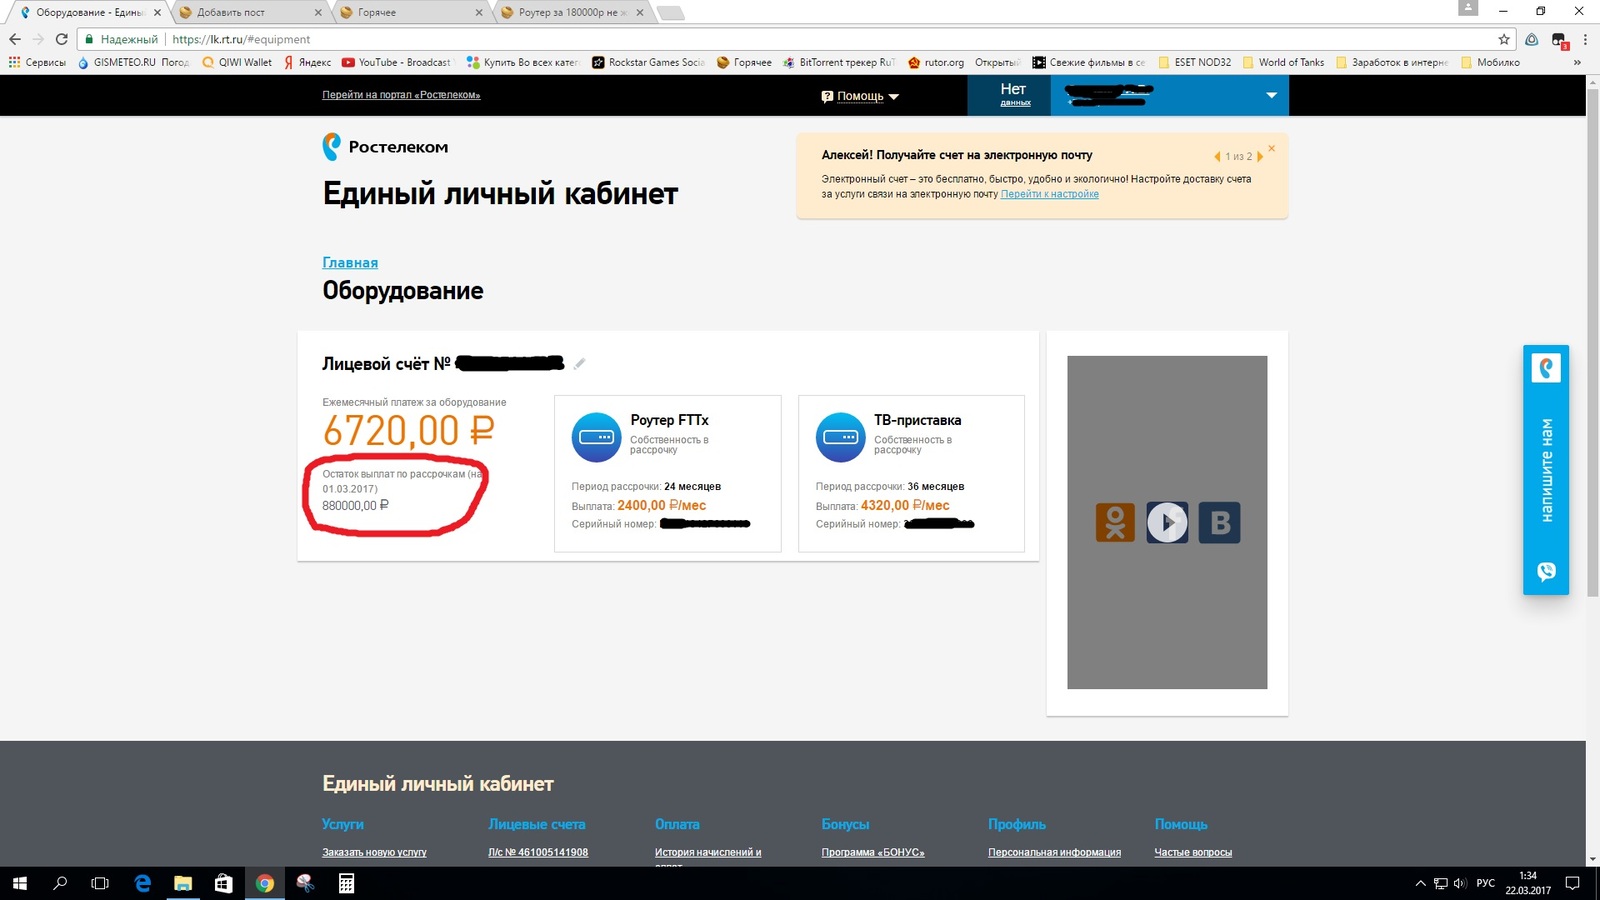
Task: Reload the page in Chrome
Action: (x=61, y=39)
